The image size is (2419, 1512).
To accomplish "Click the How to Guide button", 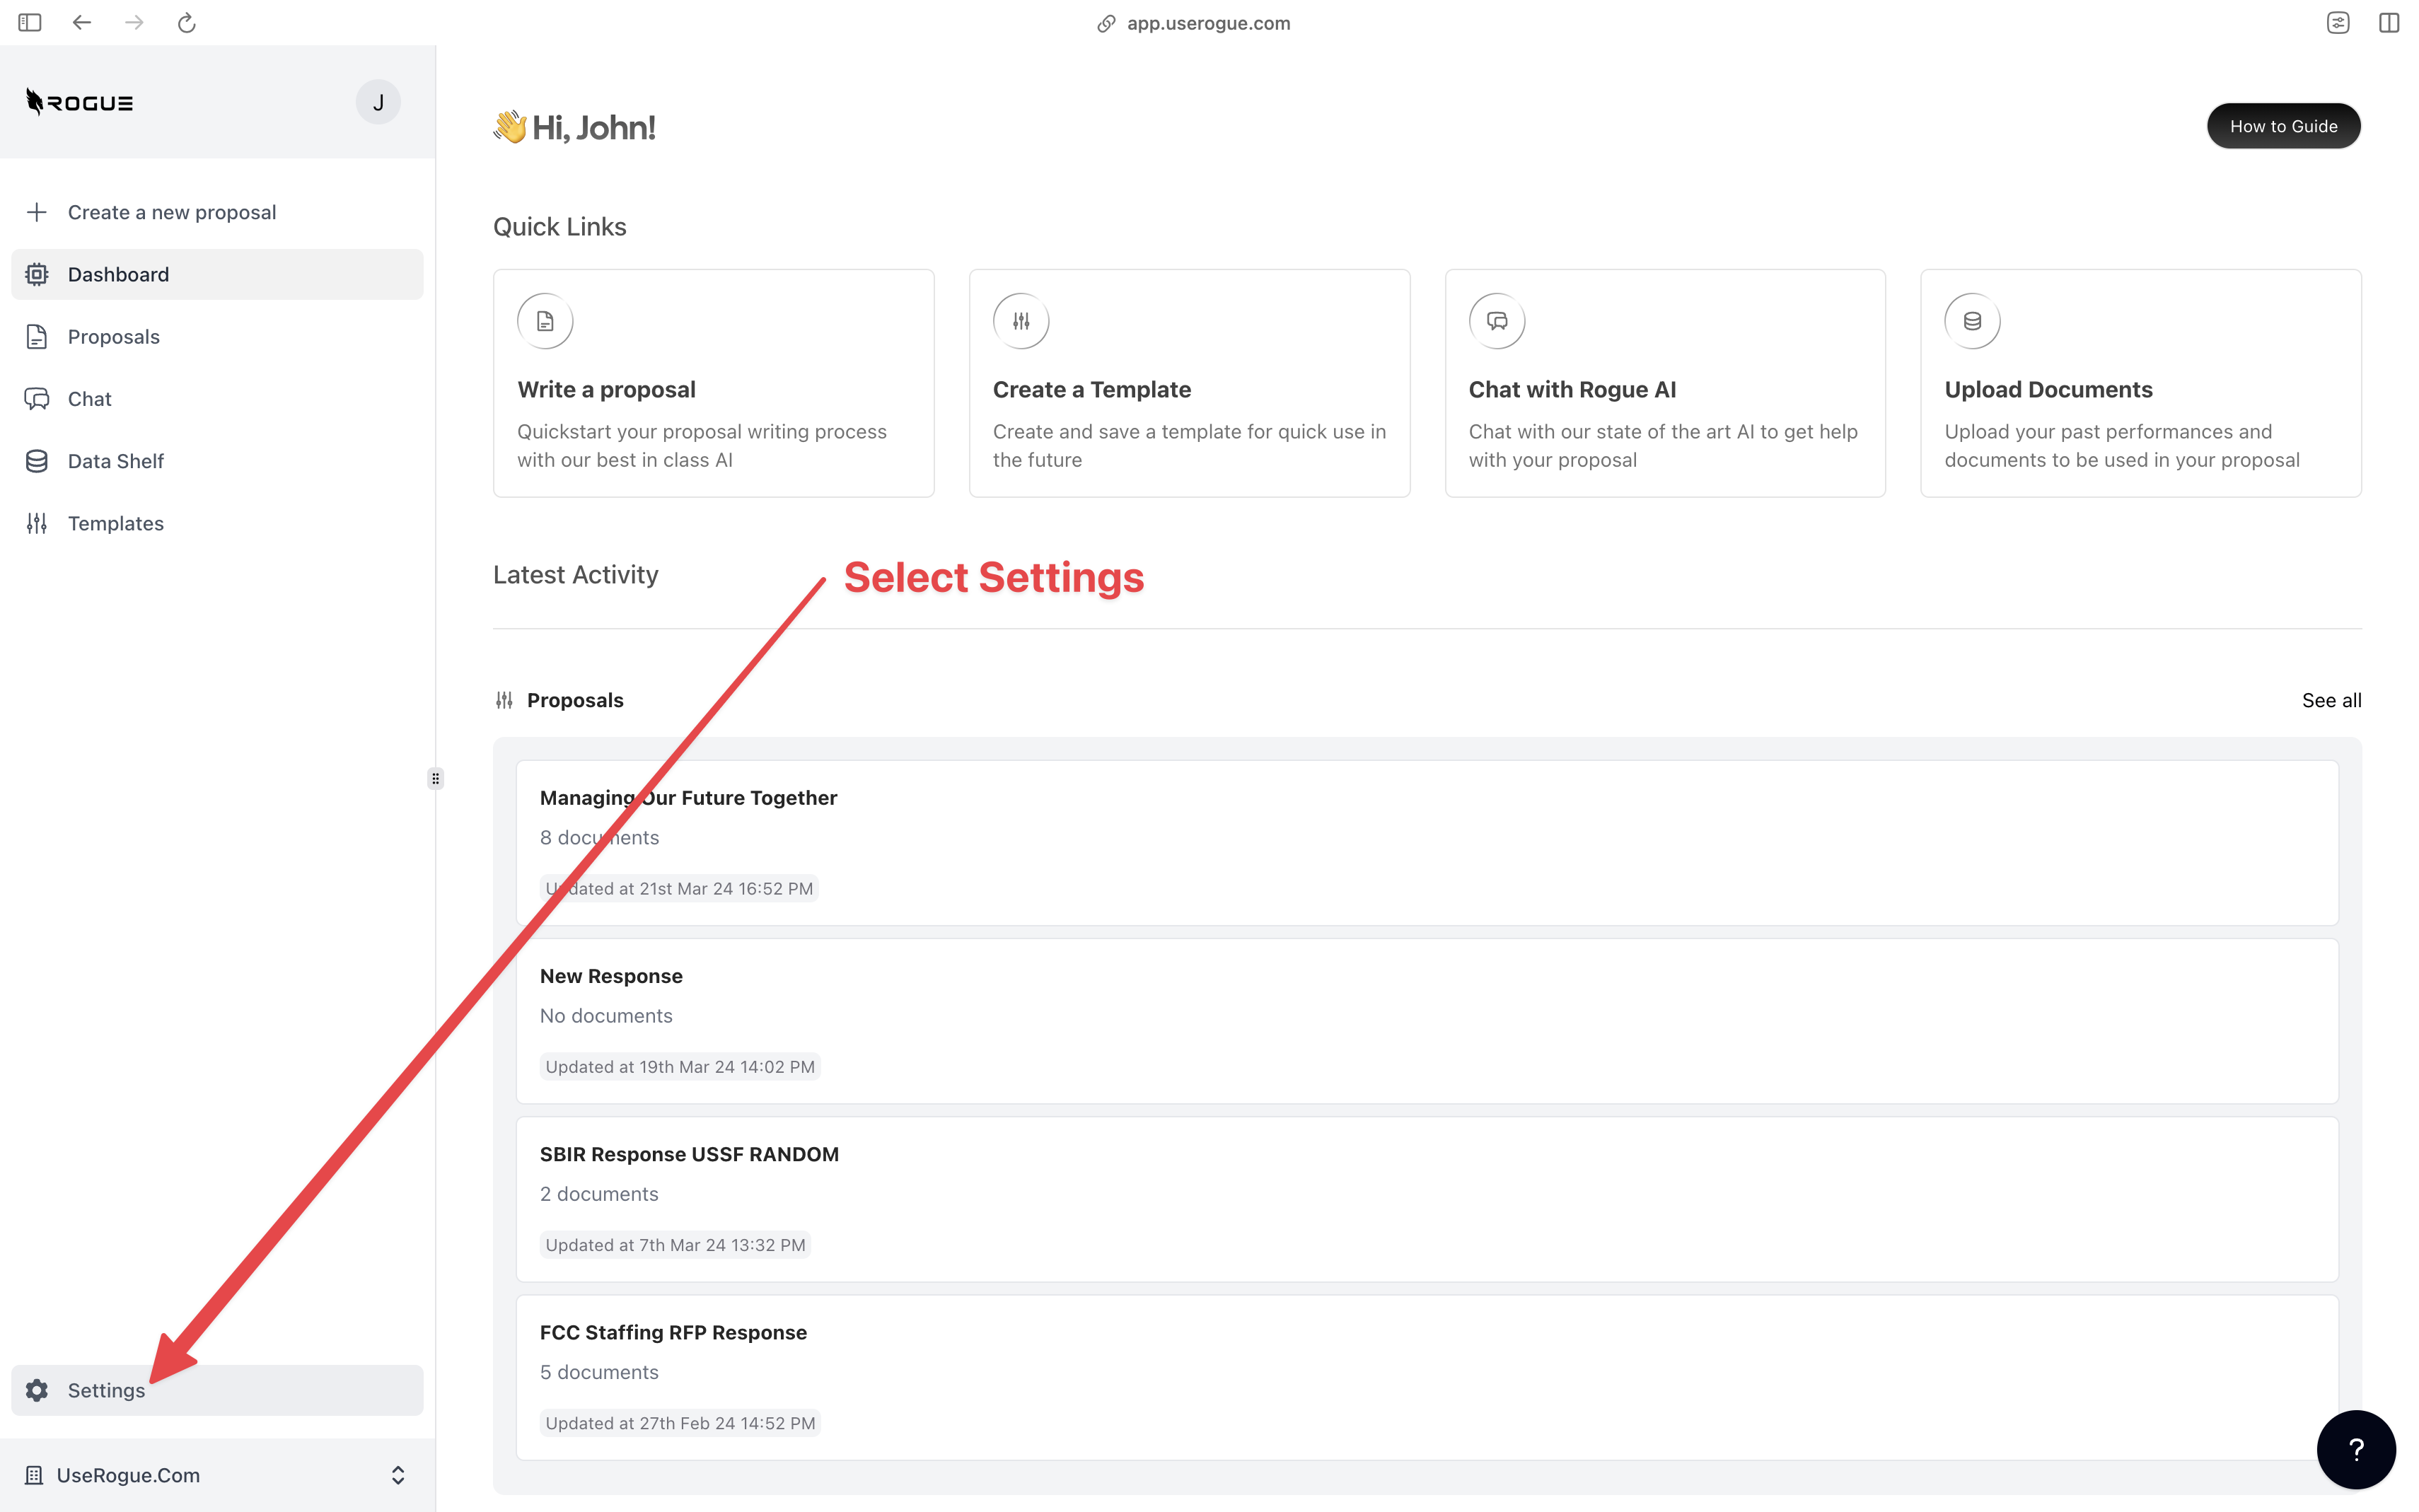I will tap(2283, 126).
